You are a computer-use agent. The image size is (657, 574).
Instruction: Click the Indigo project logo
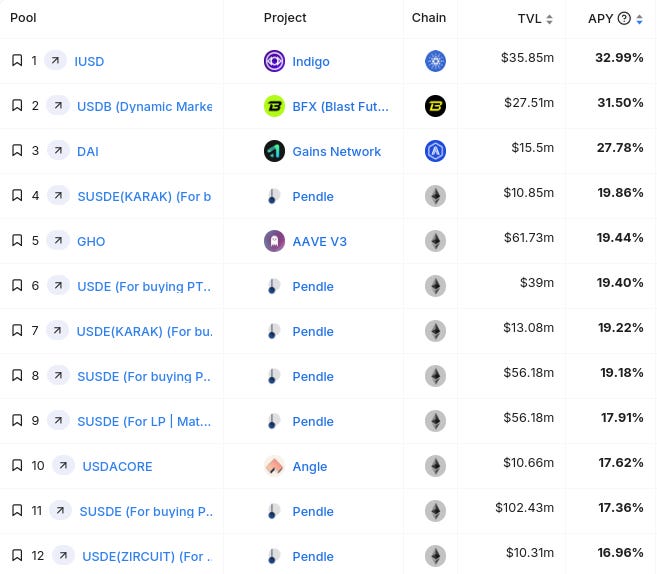coord(274,61)
